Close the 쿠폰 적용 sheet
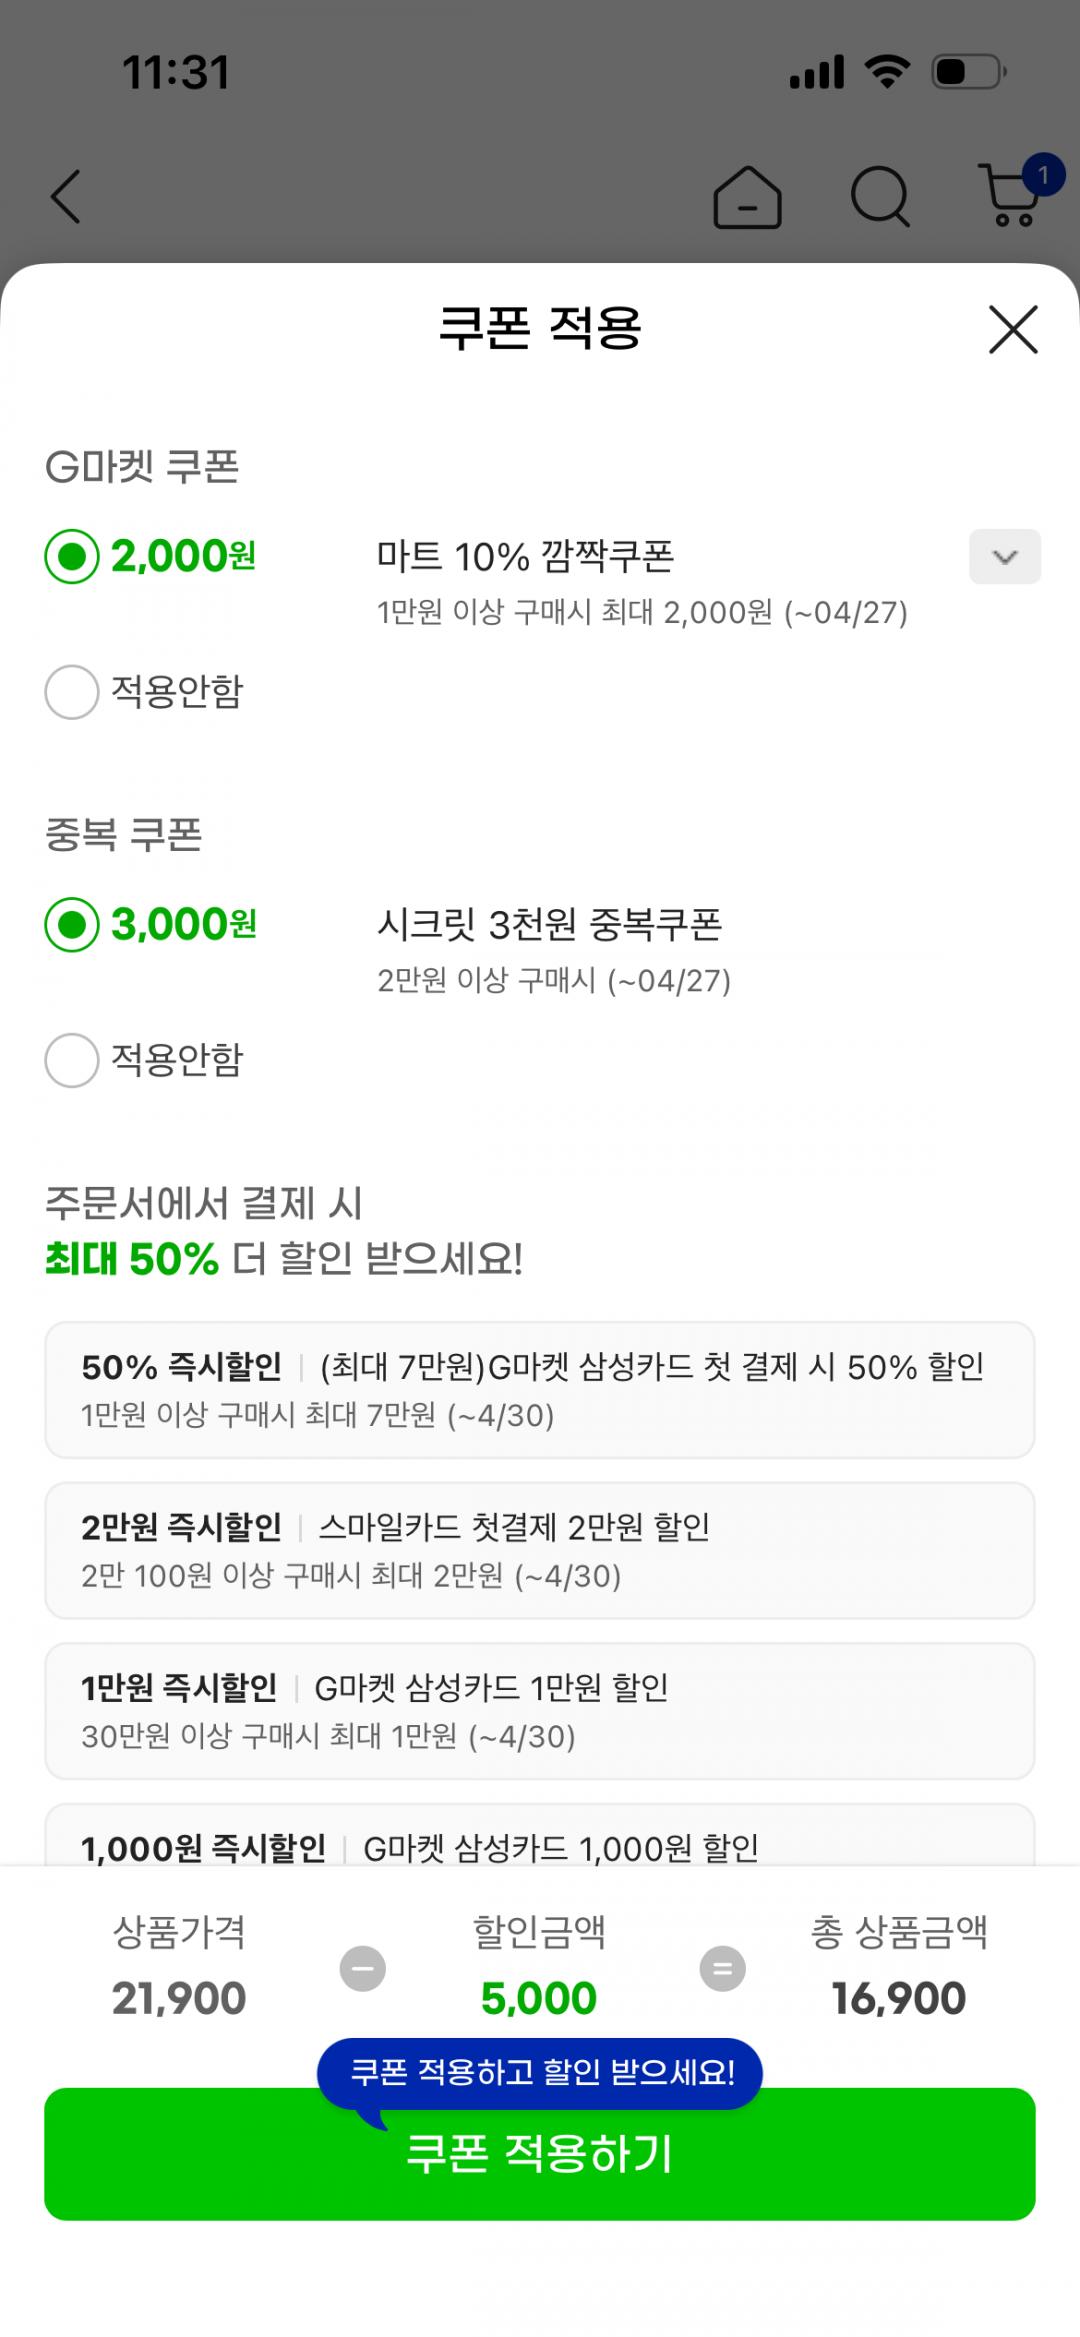1080x2337 pixels. tap(1013, 329)
